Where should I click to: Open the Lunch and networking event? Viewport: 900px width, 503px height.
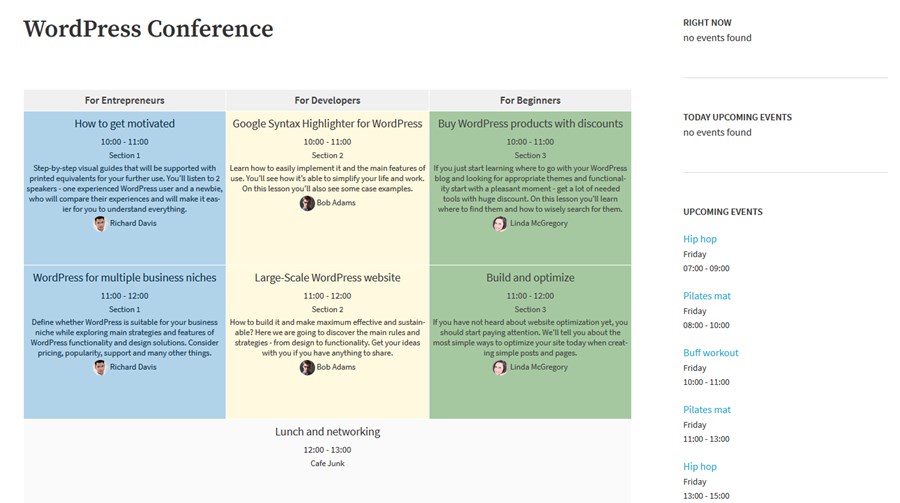click(327, 432)
